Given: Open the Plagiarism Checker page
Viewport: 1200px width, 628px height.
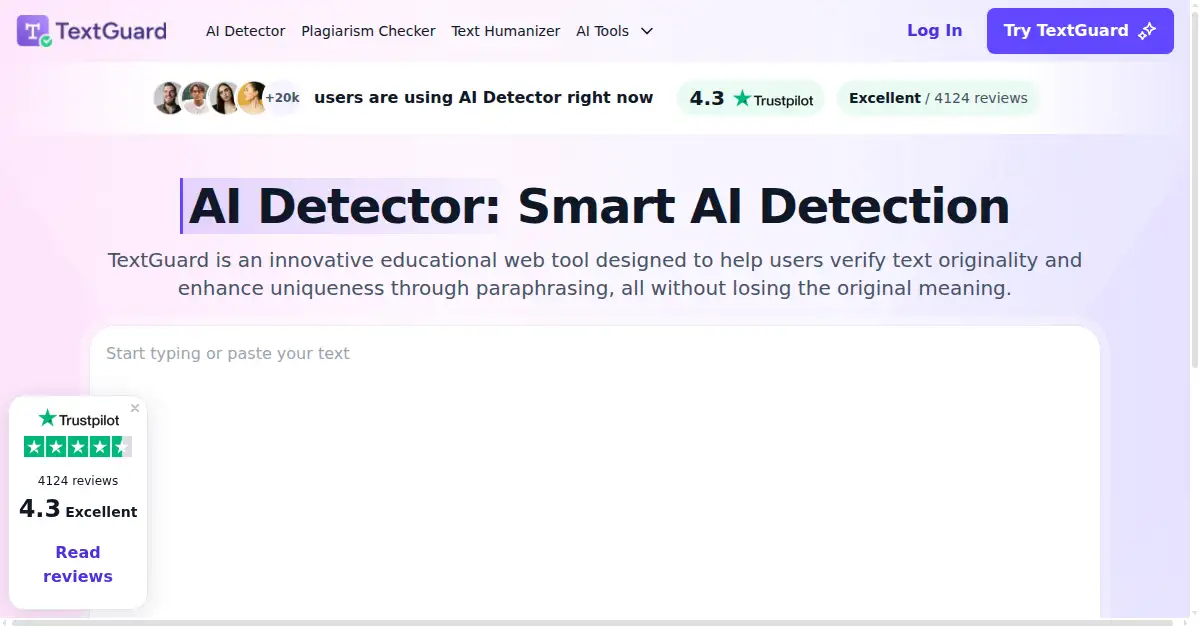Looking at the screenshot, I should [368, 31].
